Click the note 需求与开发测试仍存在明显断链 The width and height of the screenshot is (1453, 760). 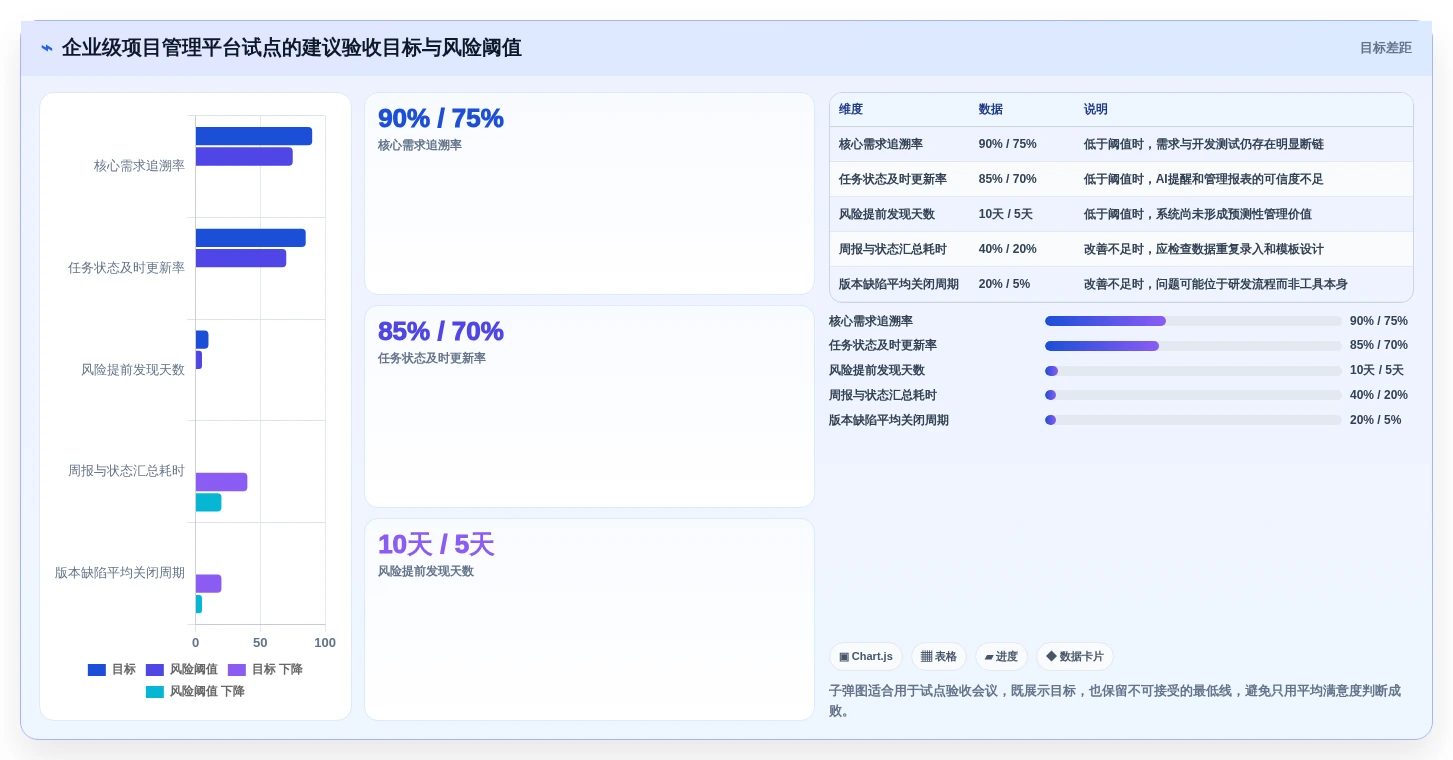pyautogui.click(x=1239, y=144)
